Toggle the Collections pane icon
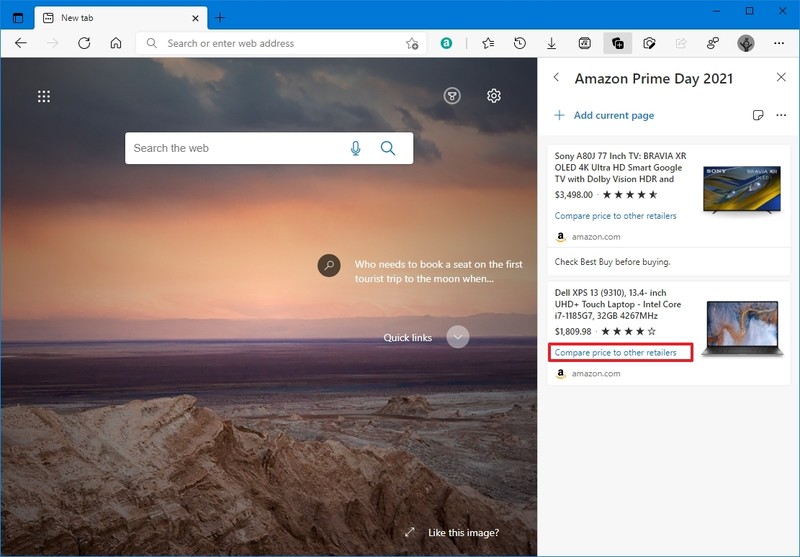Screen dimensions: 800x557 point(617,43)
